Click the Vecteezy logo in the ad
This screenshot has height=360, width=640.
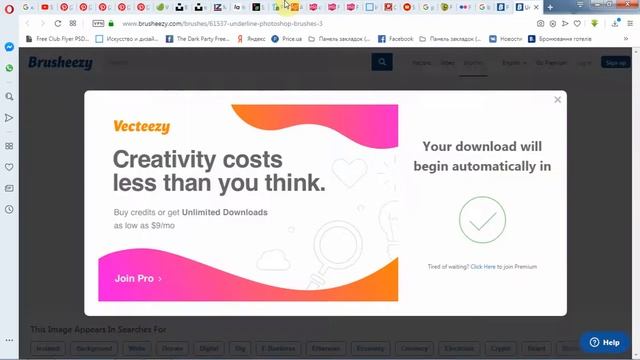pyautogui.click(x=142, y=127)
